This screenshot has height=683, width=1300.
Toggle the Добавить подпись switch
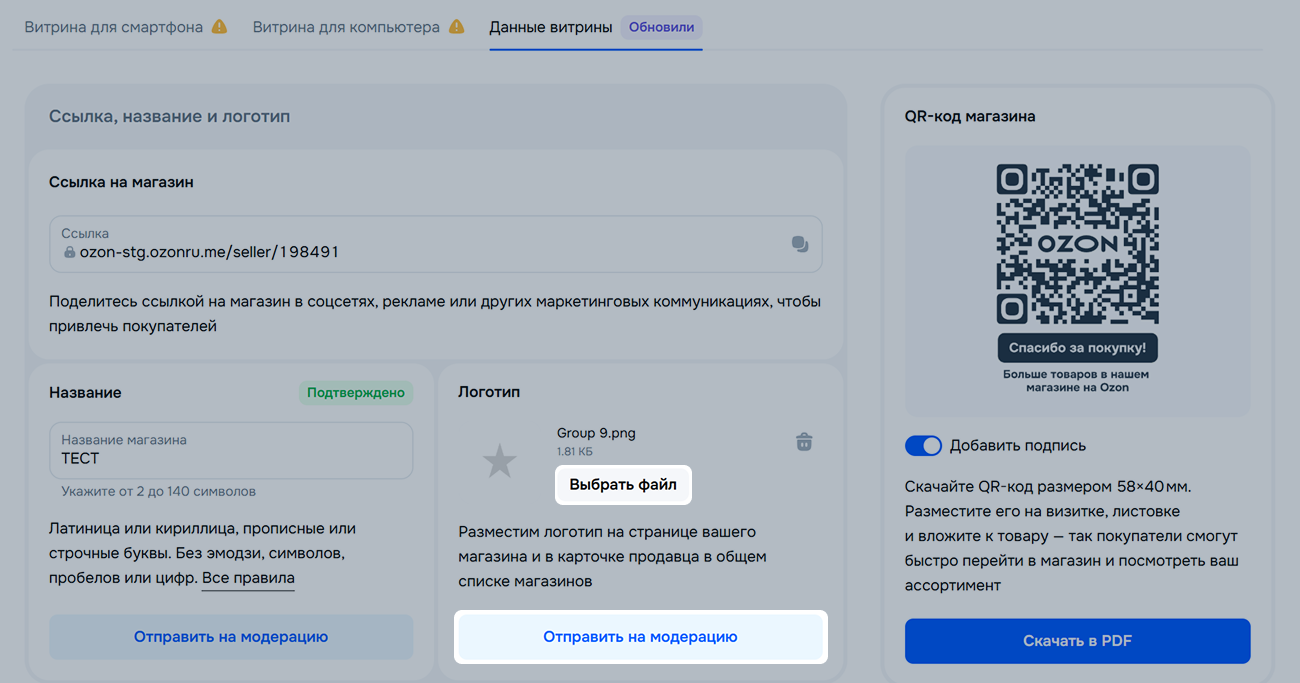pyautogui.click(x=923, y=446)
